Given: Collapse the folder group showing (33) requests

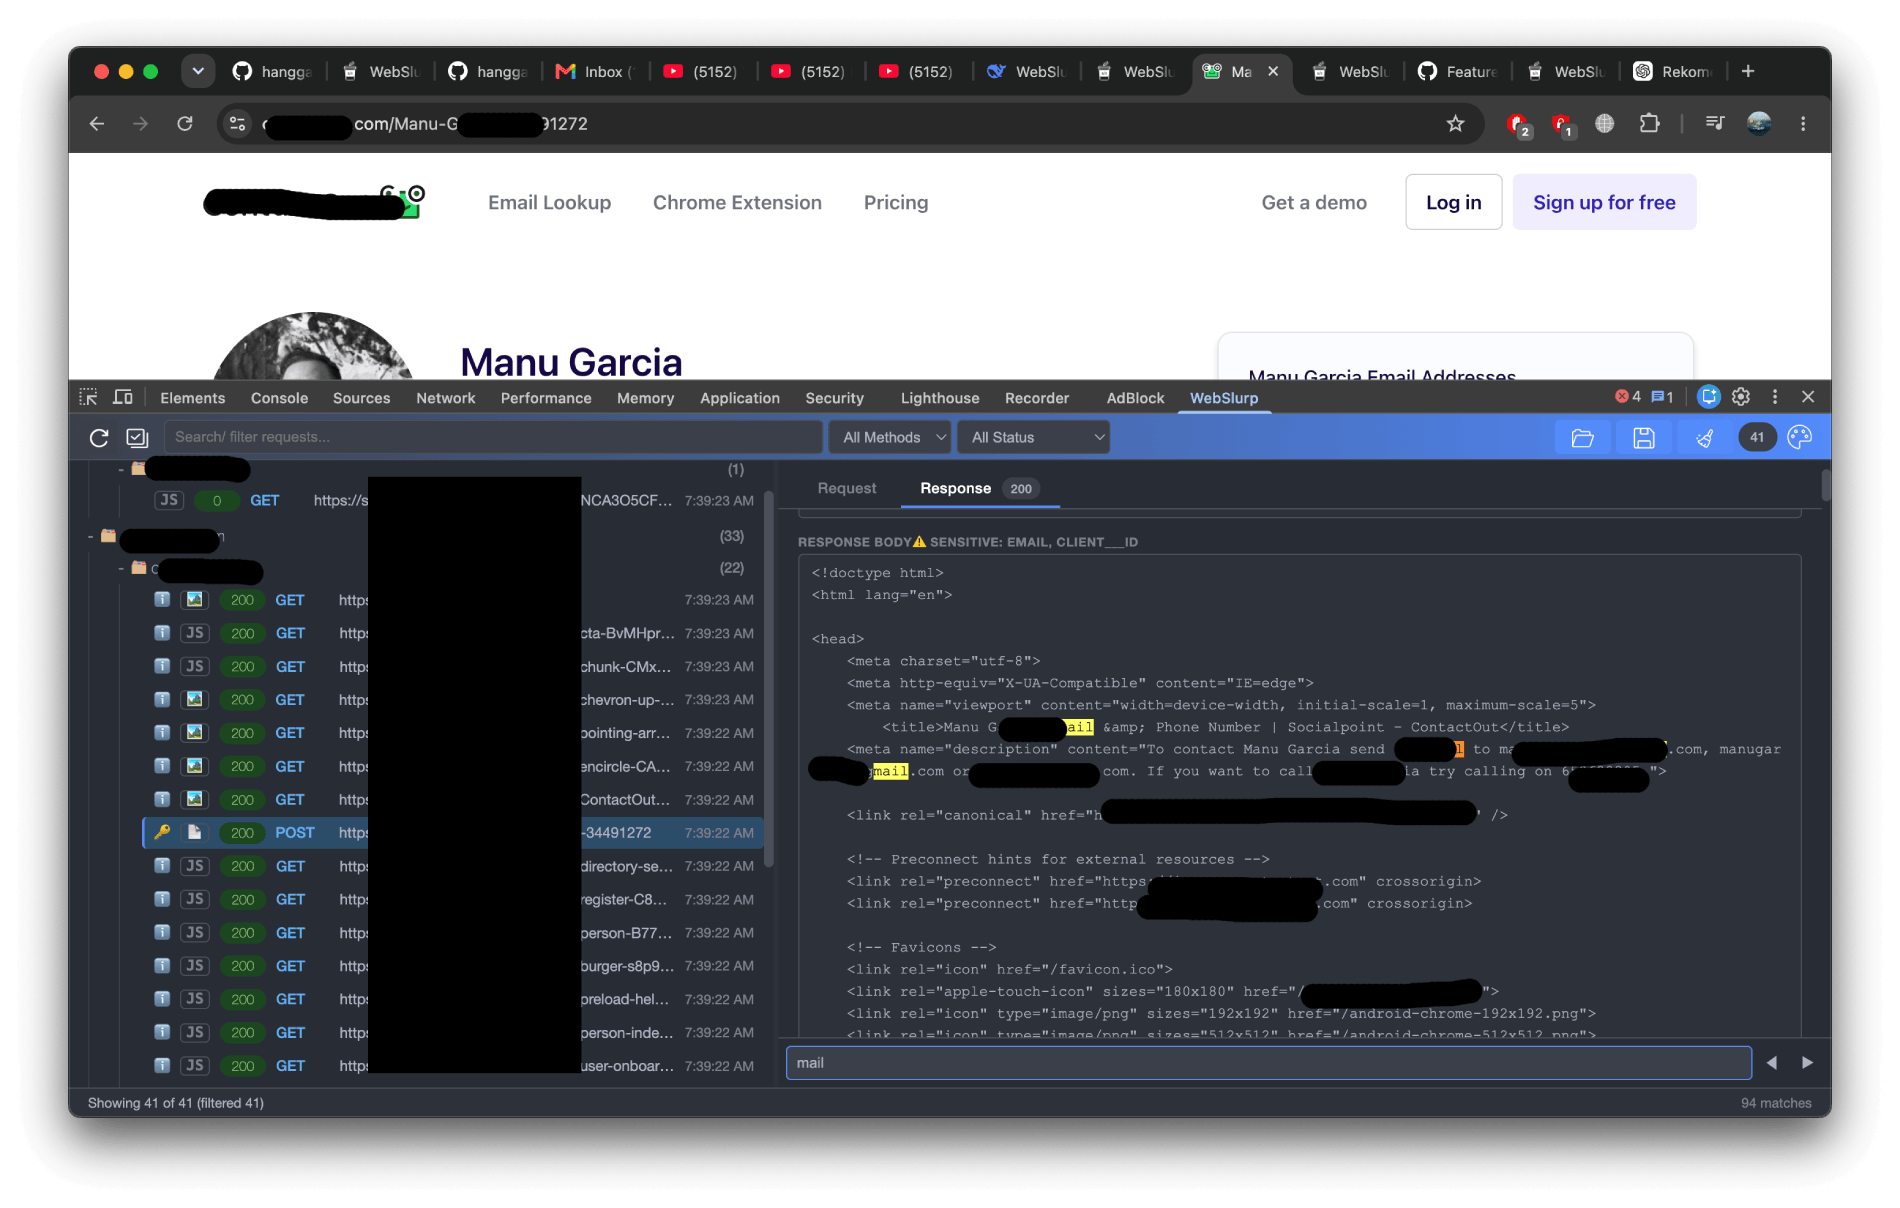Looking at the screenshot, I should coord(90,537).
